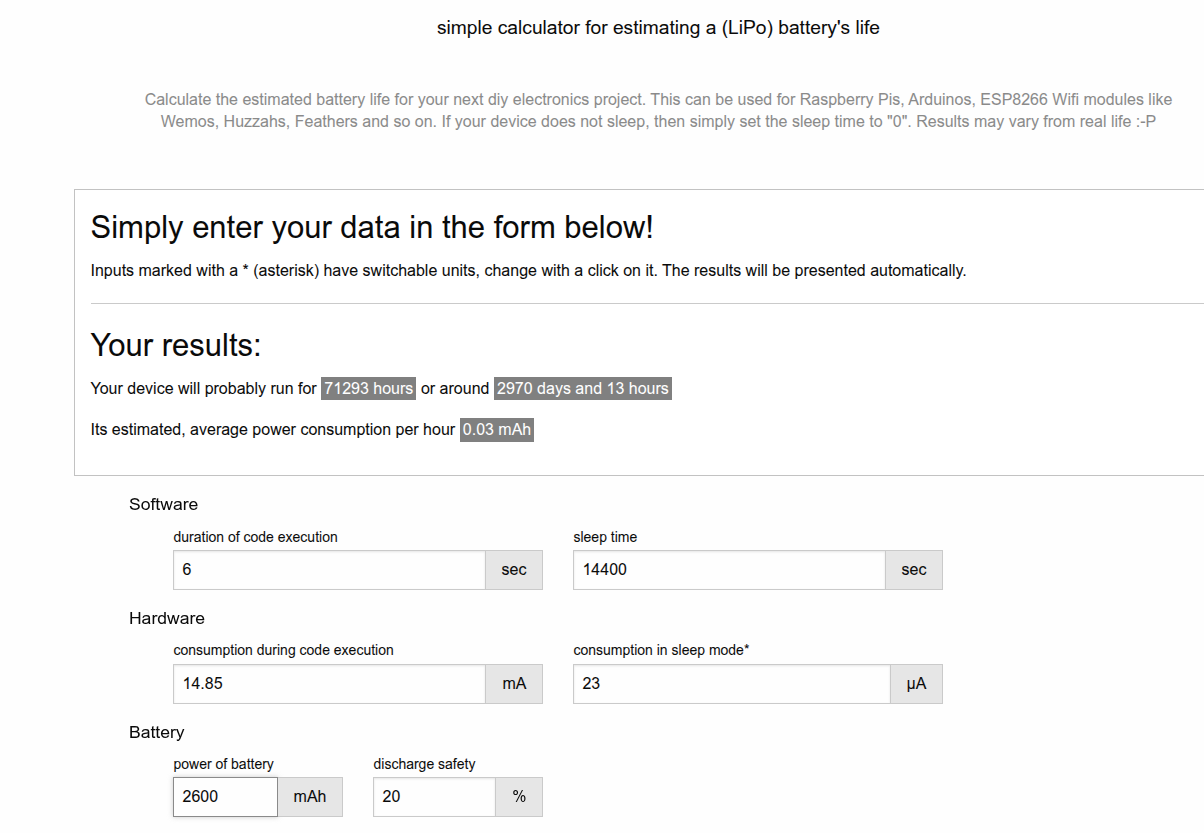Click the mA unit of execution consumption

click(514, 684)
